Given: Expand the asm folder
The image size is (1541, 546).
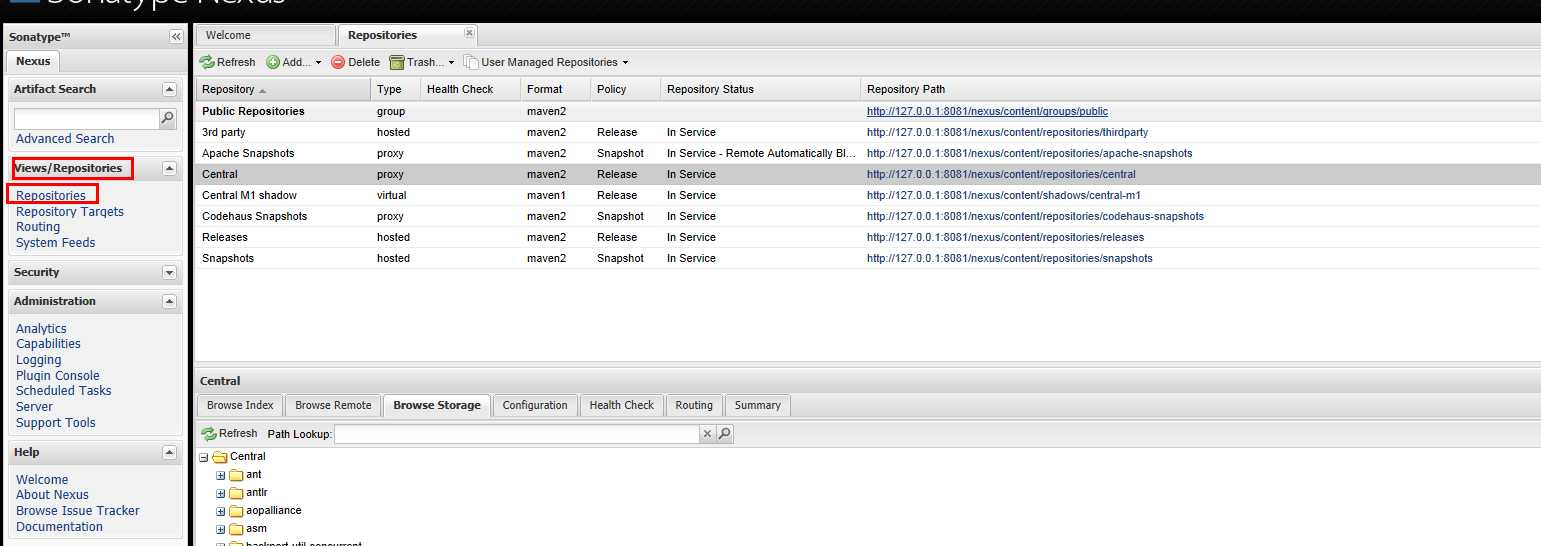Looking at the screenshot, I should 221,529.
